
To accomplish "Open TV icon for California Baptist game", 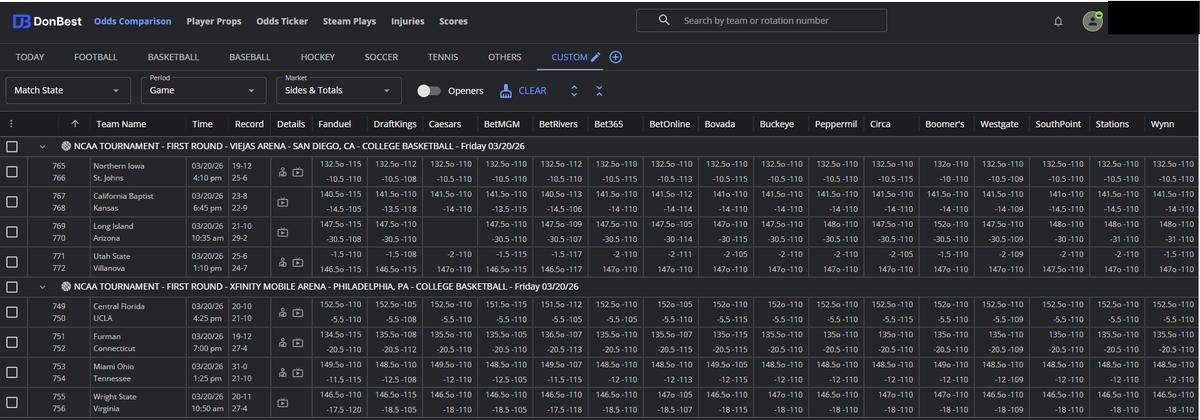I will tap(283, 202).
